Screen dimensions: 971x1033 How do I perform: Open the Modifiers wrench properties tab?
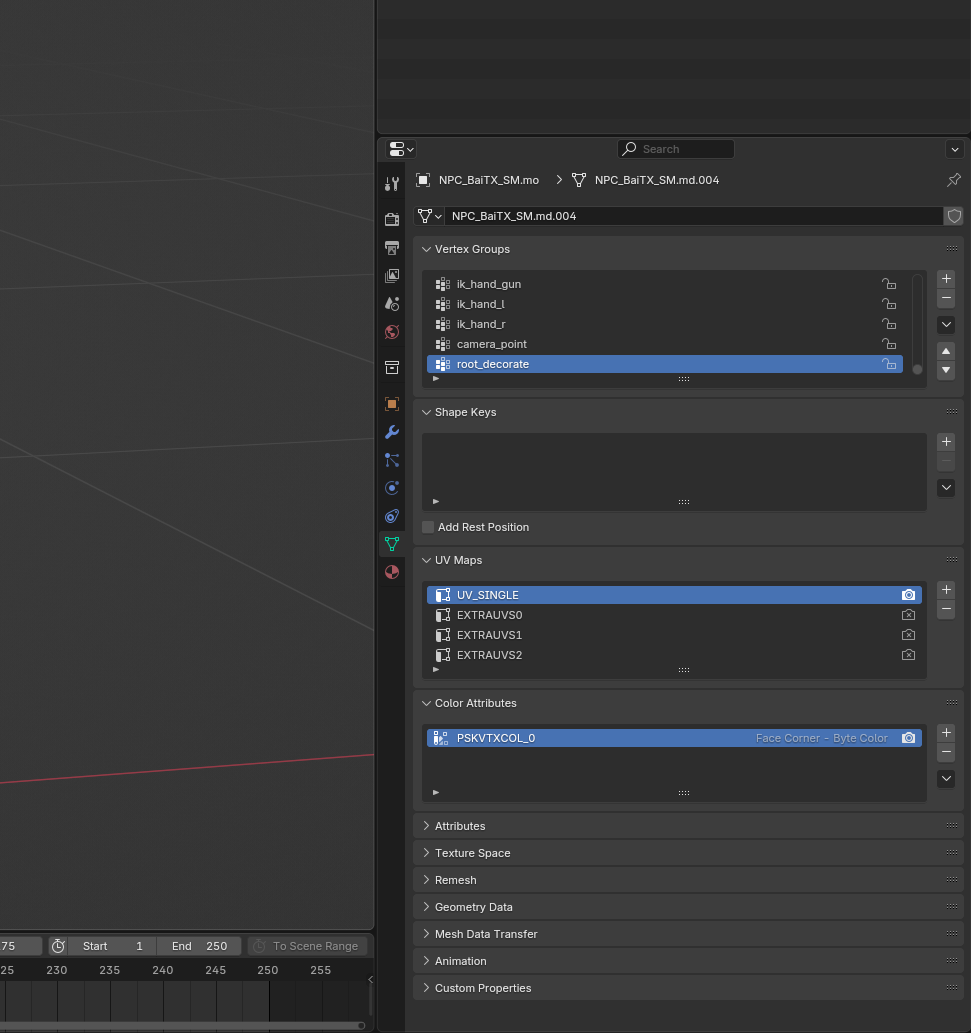(x=392, y=432)
